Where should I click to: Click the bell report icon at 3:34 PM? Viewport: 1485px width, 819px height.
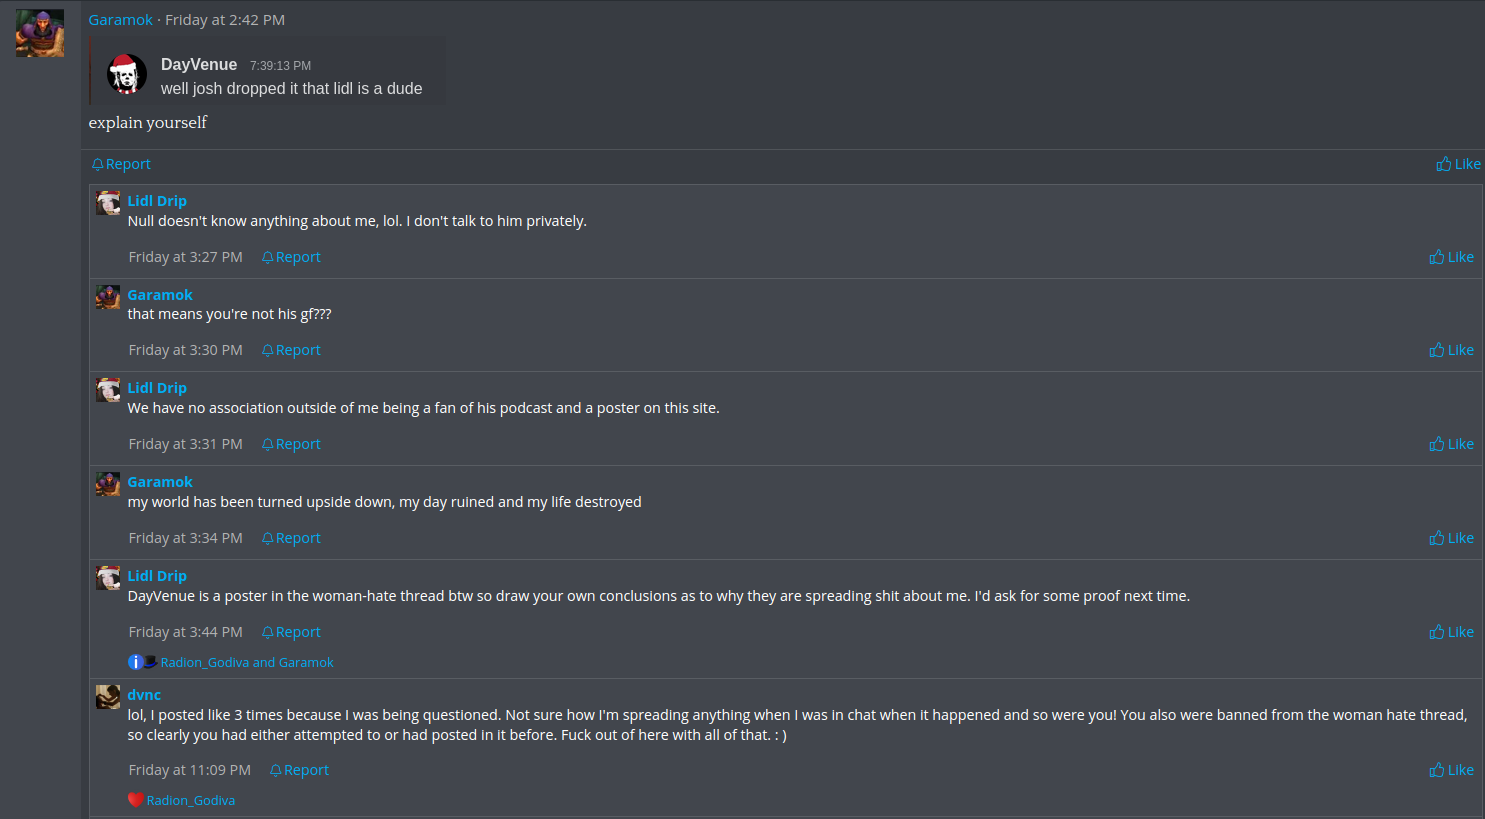click(x=268, y=538)
